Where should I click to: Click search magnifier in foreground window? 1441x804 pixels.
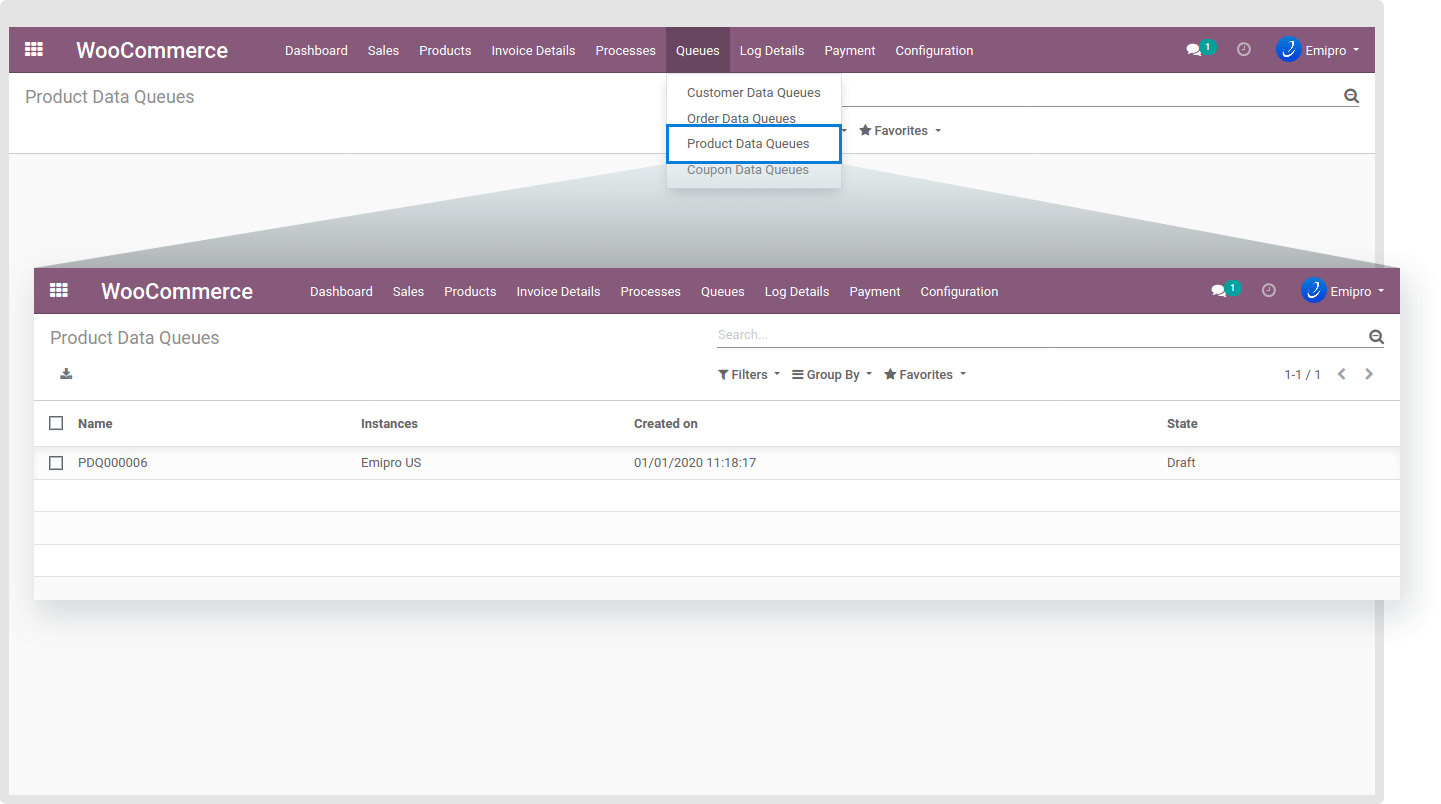click(x=1376, y=337)
